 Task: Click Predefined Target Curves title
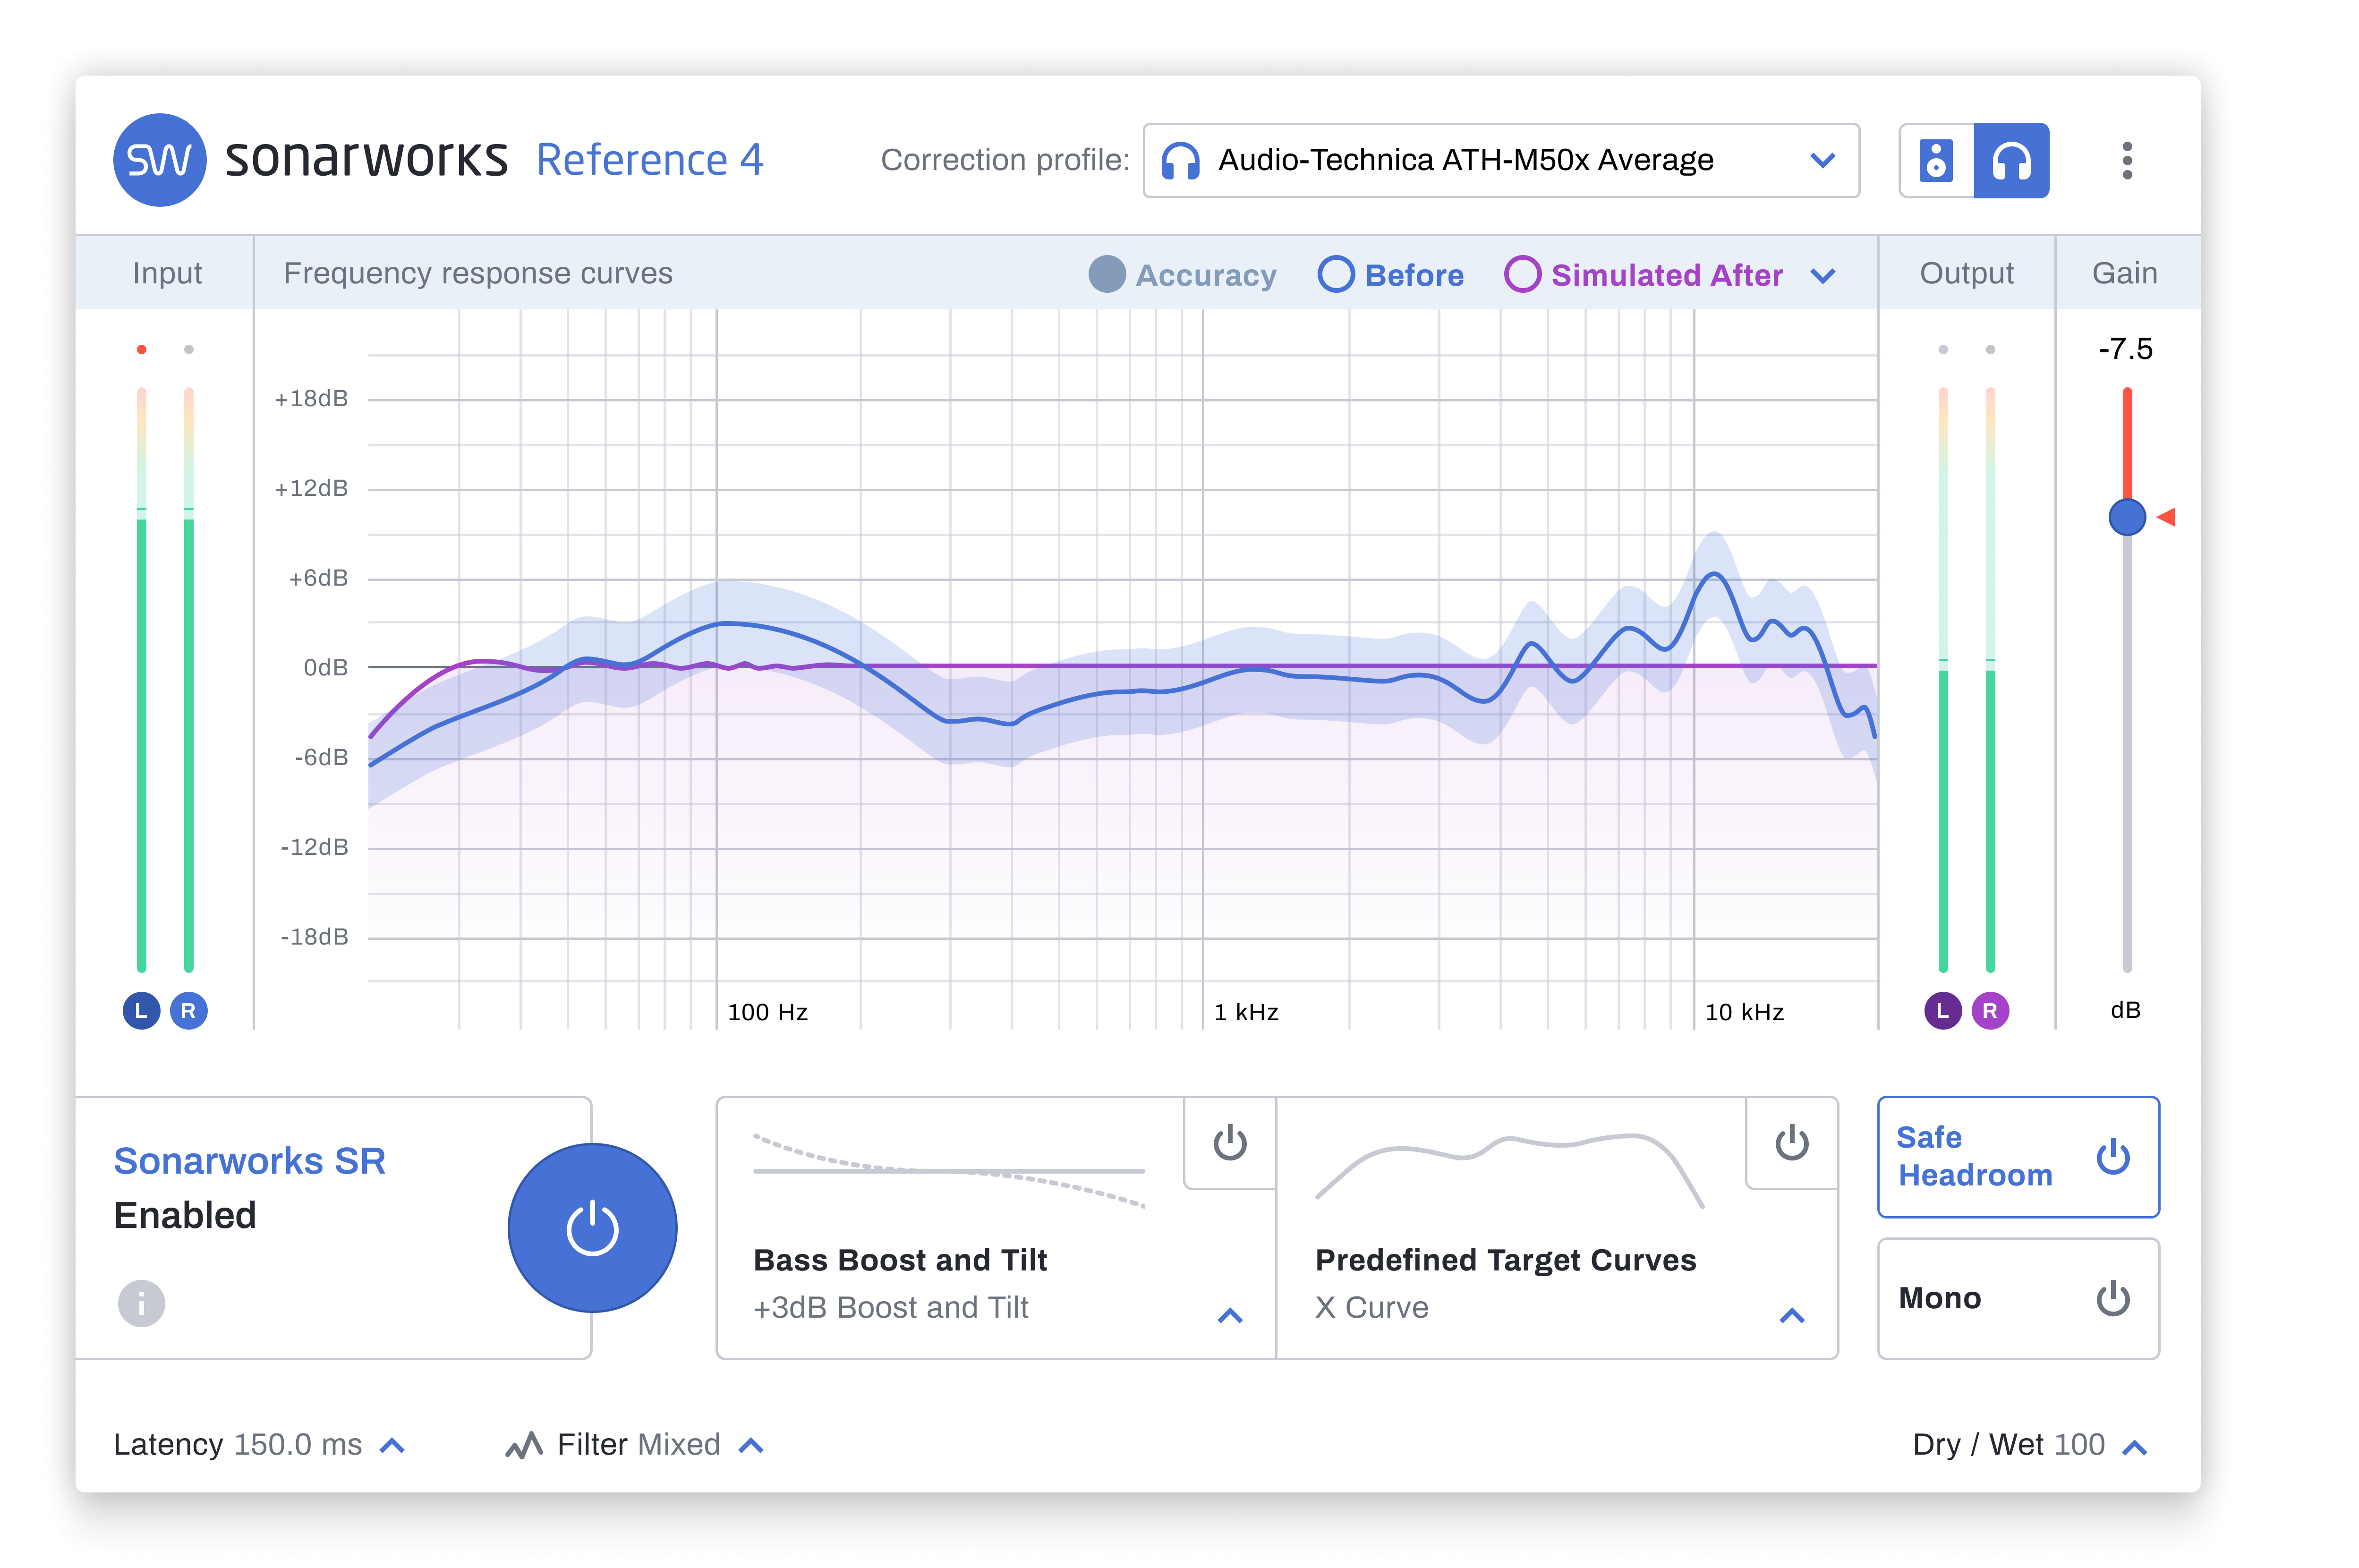[1505, 1260]
